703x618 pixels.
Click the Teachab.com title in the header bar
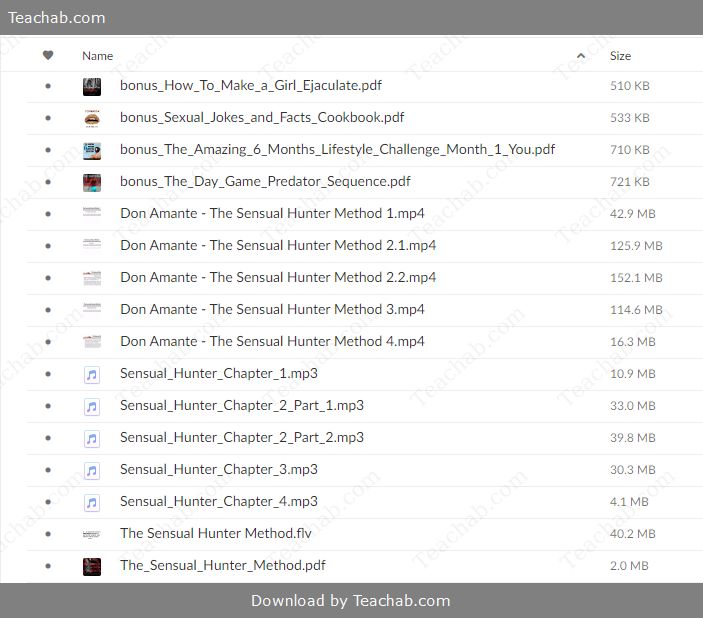tap(56, 17)
